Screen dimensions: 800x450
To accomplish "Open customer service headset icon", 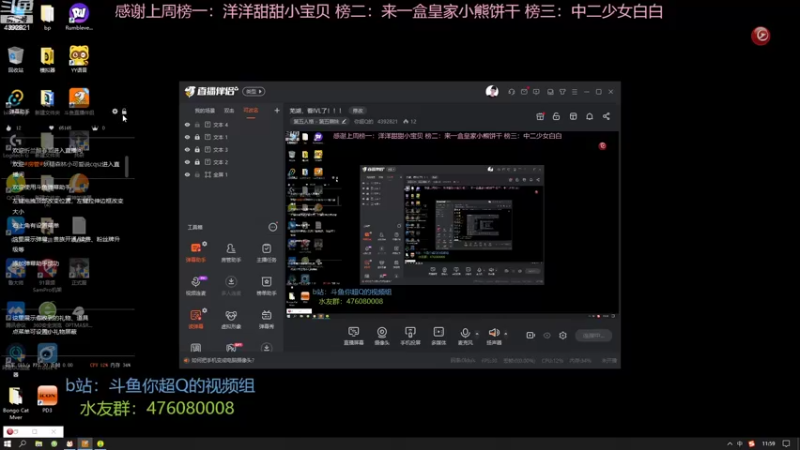I will click(511, 92).
